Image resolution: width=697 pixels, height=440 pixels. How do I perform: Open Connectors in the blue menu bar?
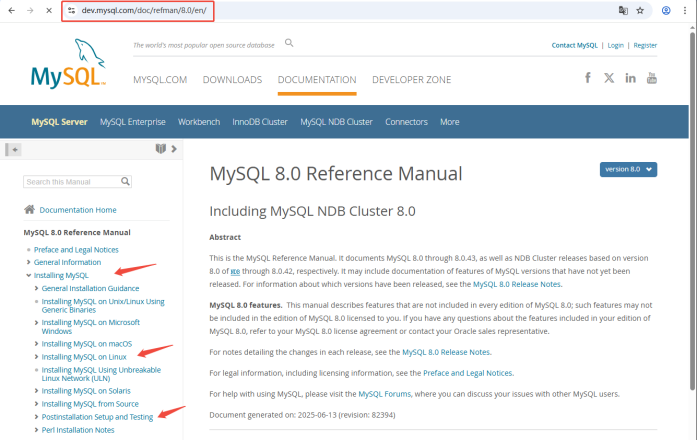point(406,122)
